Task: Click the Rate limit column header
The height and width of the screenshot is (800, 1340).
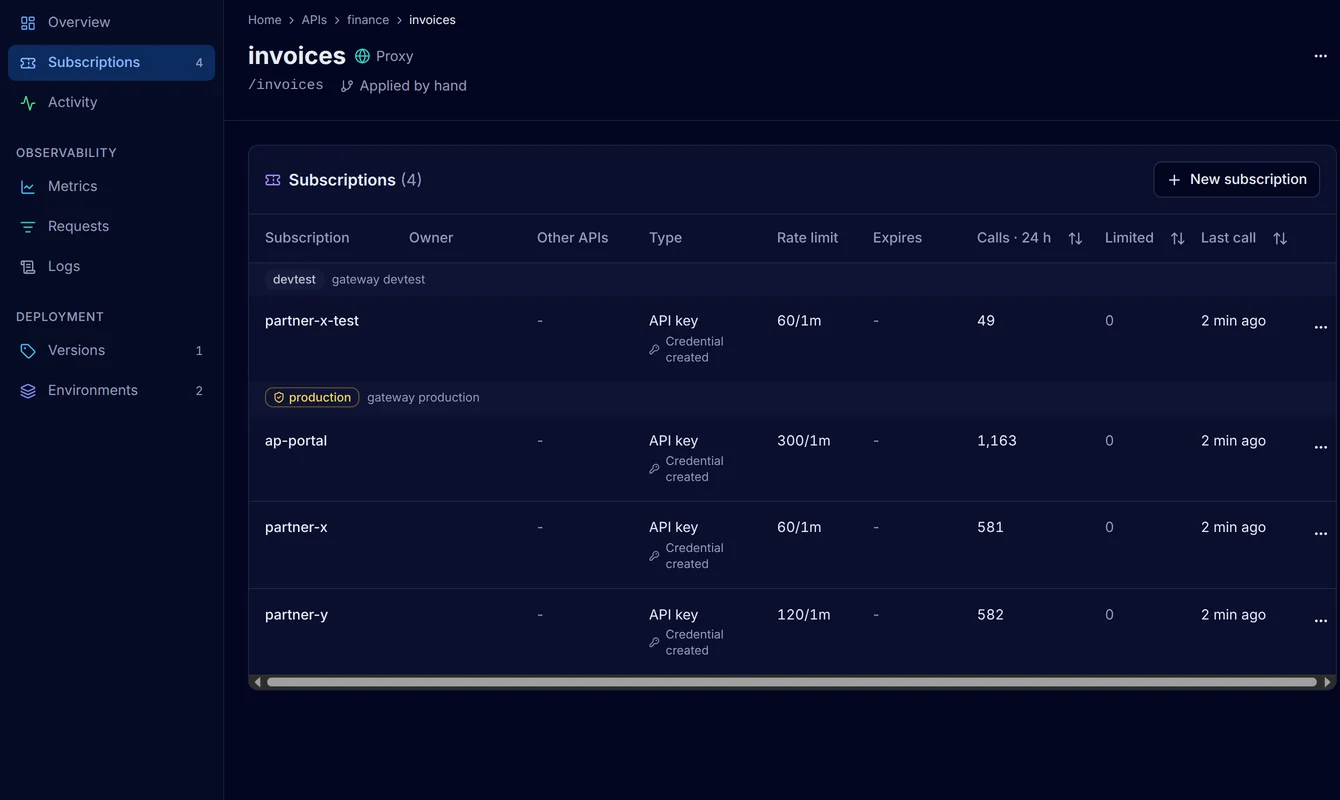Action: point(807,238)
